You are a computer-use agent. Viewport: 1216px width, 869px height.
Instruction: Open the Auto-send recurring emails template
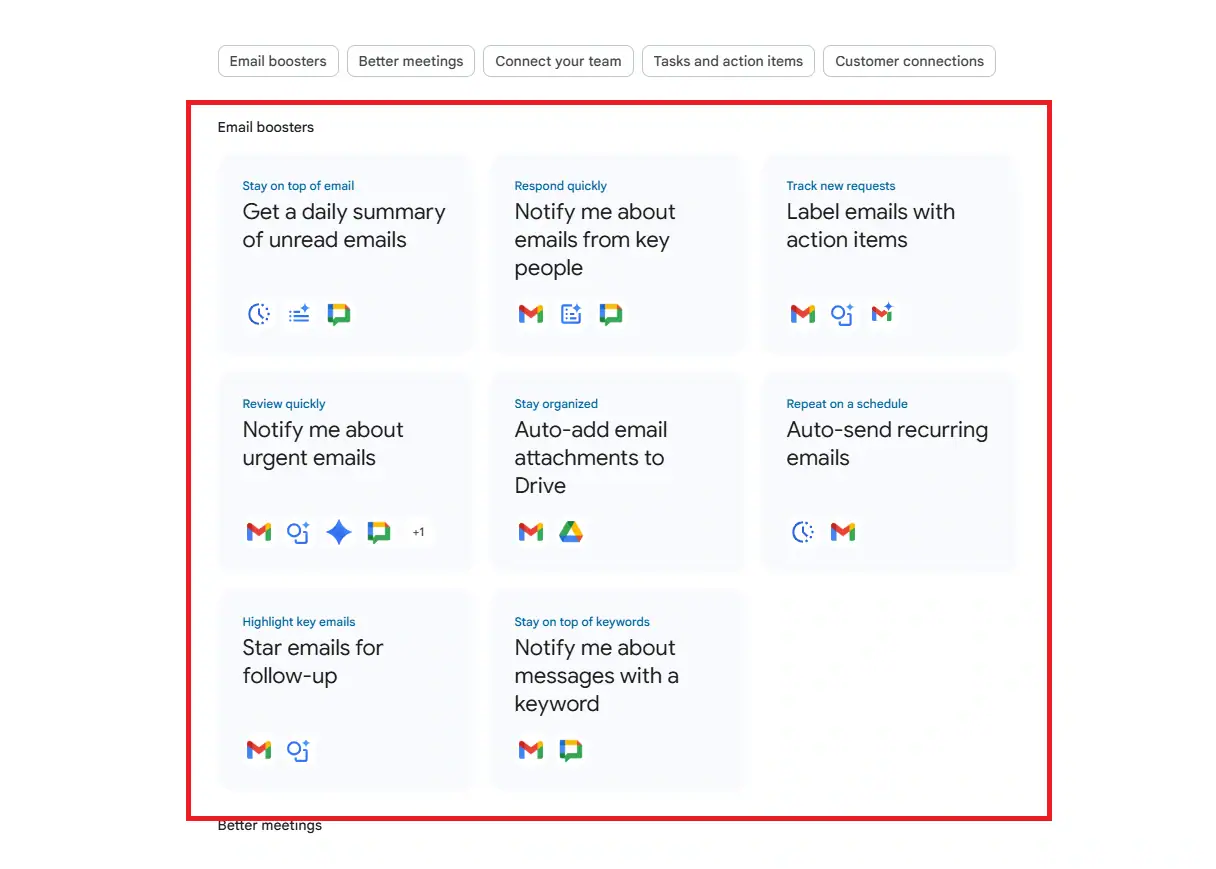click(889, 470)
